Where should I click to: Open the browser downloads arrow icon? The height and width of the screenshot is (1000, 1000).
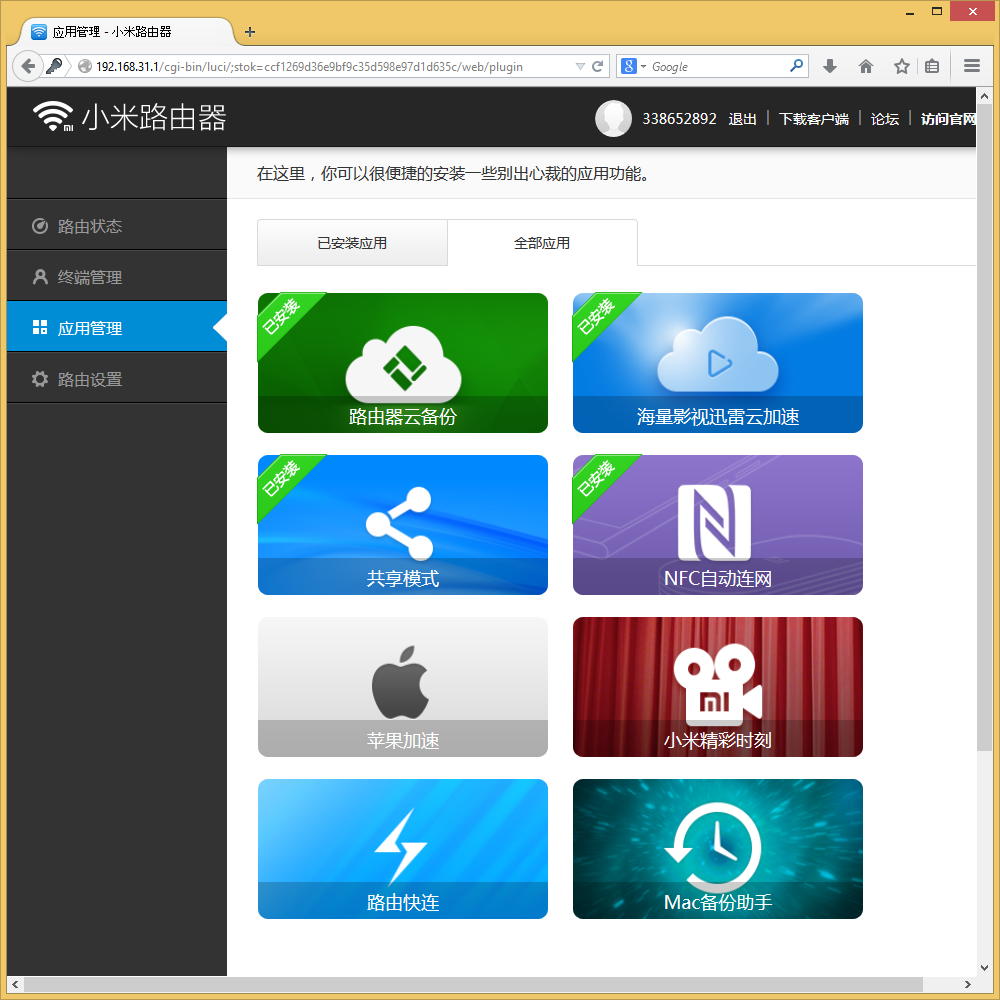click(x=829, y=66)
